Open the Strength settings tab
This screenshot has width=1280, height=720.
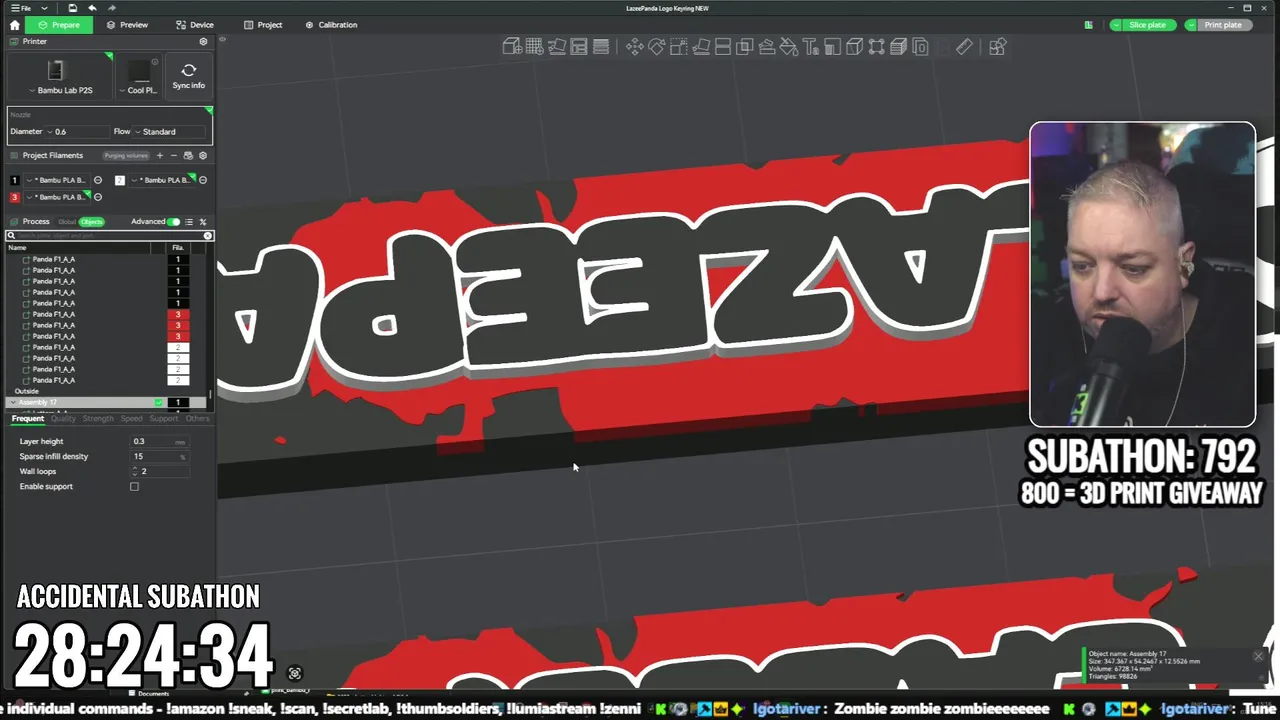98,419
